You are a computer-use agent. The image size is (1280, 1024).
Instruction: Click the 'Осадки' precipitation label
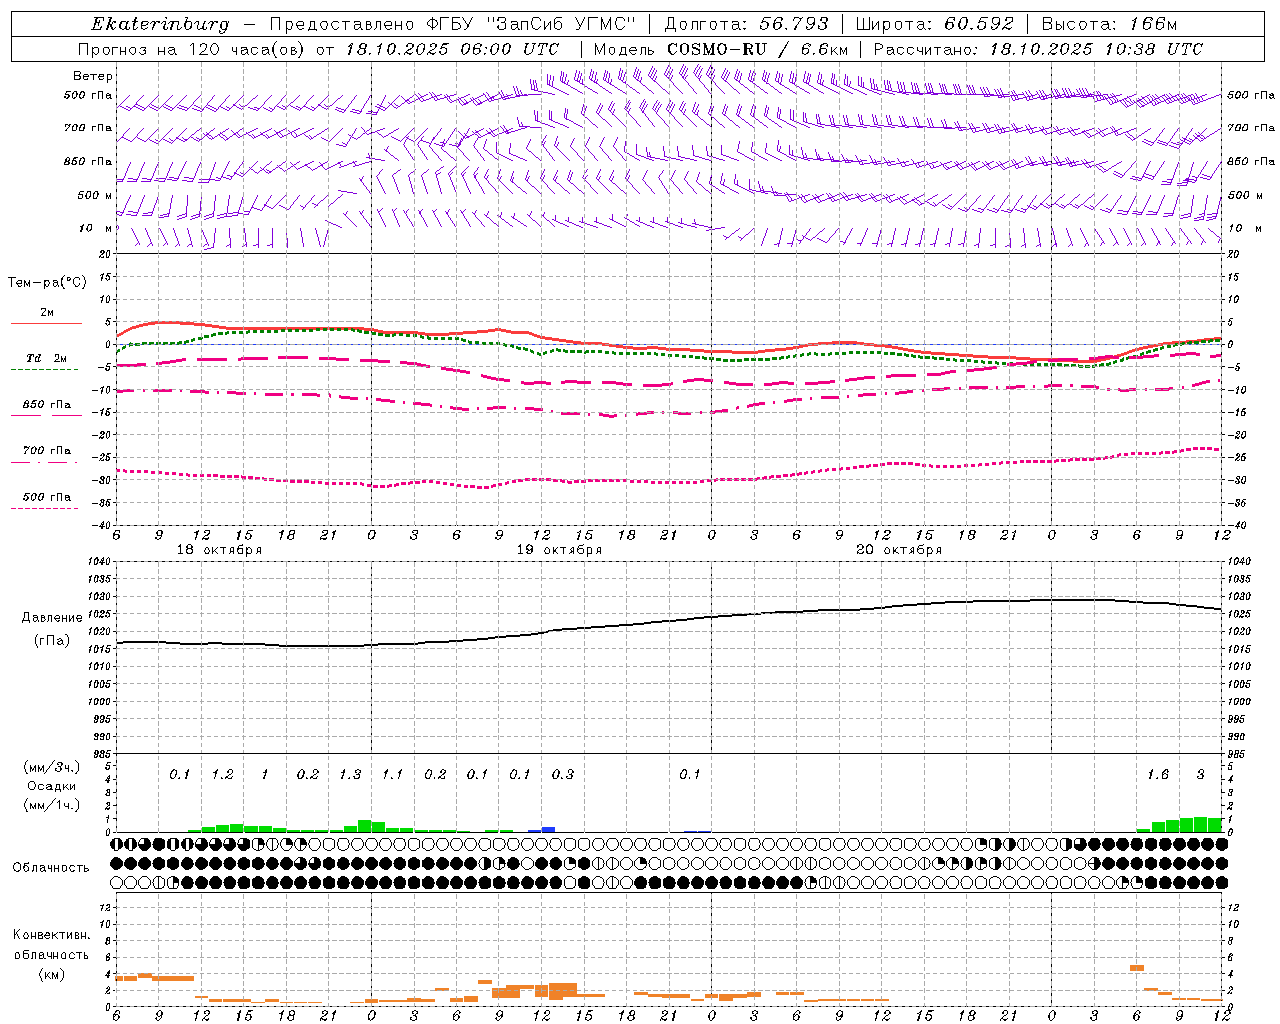coord(52,787)
